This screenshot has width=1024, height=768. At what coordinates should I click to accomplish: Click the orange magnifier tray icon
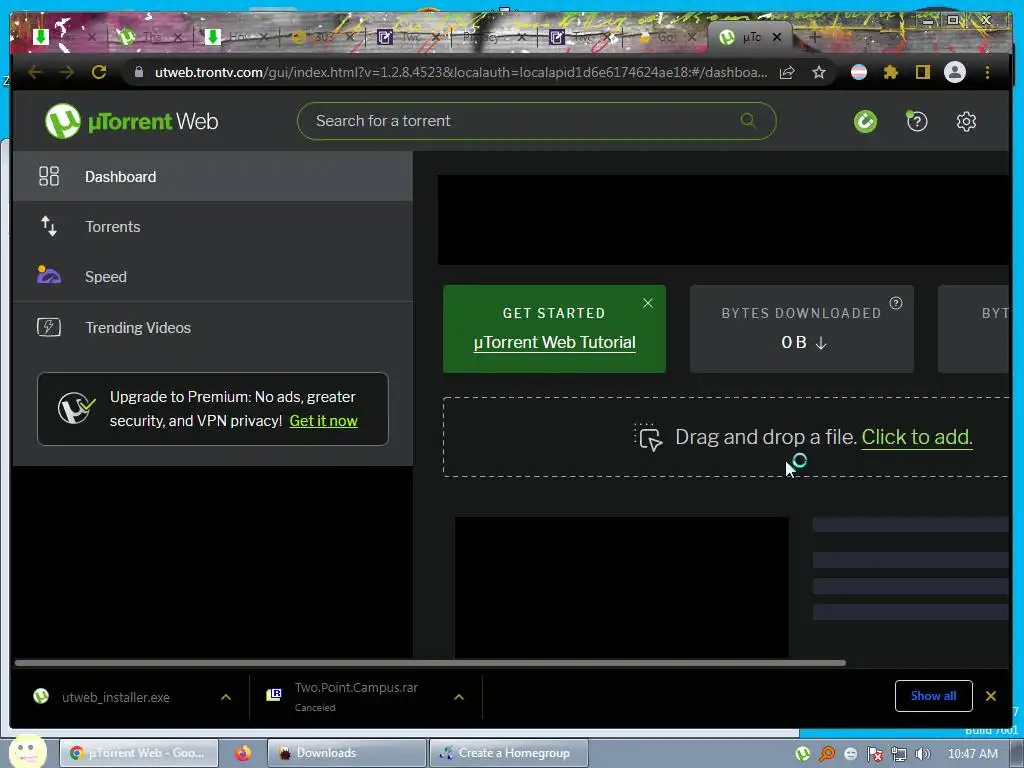pyautogui.click(x=827, y=754)
